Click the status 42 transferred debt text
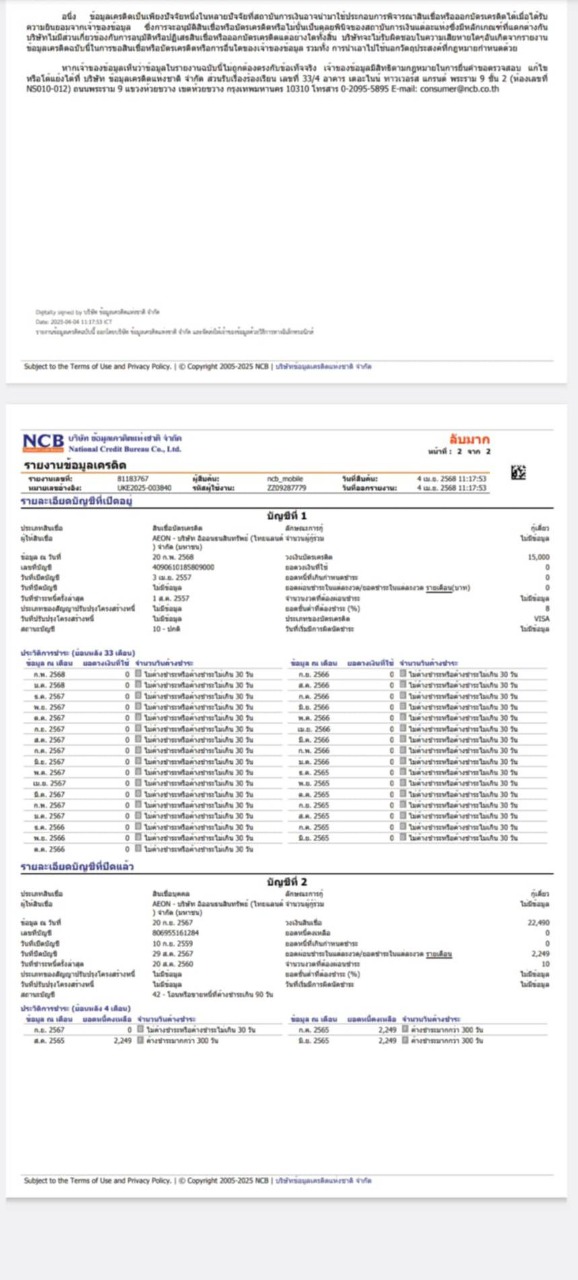 click(x=214, y=996)
